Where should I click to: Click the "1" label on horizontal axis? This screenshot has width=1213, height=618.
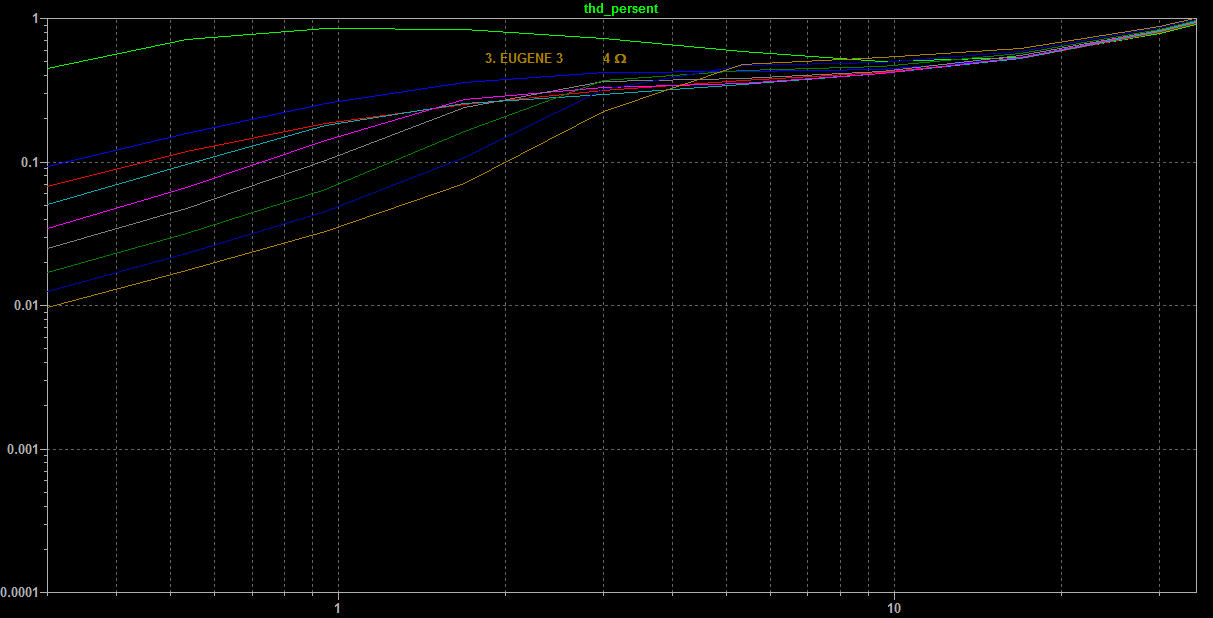coord(338,607)
